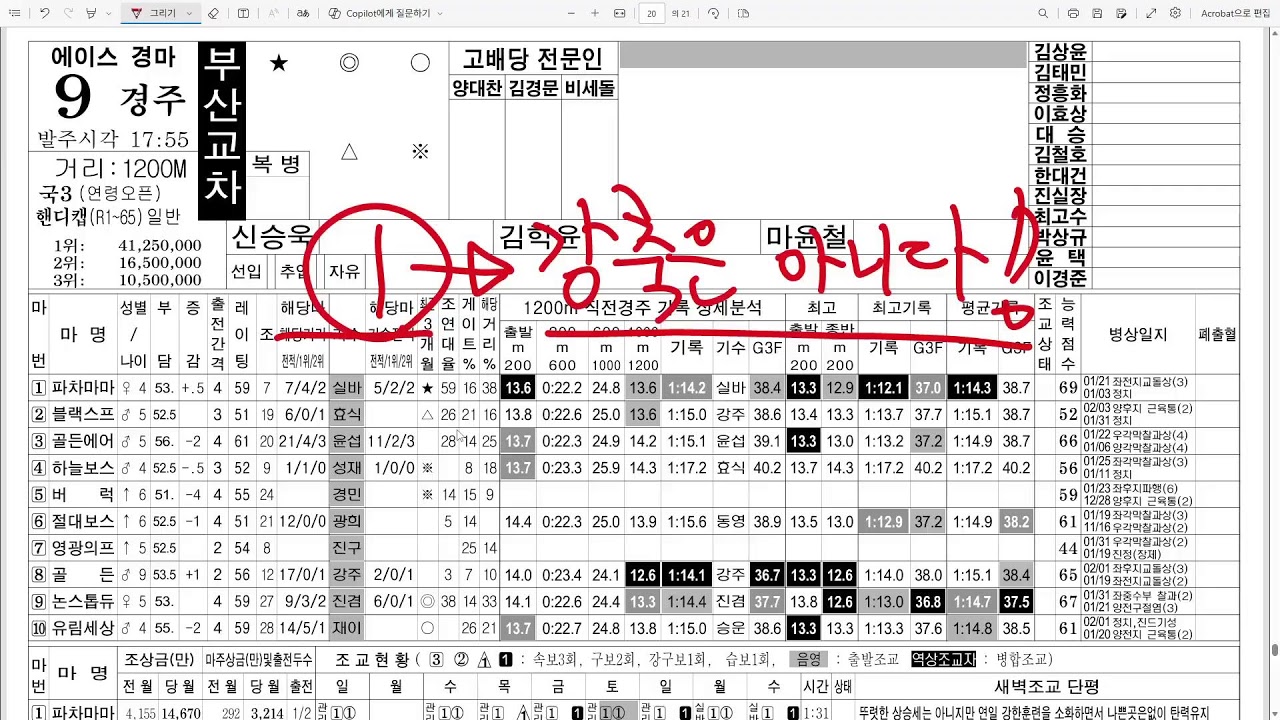This screenshot has height=720, width=1280.
Task: Click the 고배당 전문인 heading
Action: click(x=532, y=59)
